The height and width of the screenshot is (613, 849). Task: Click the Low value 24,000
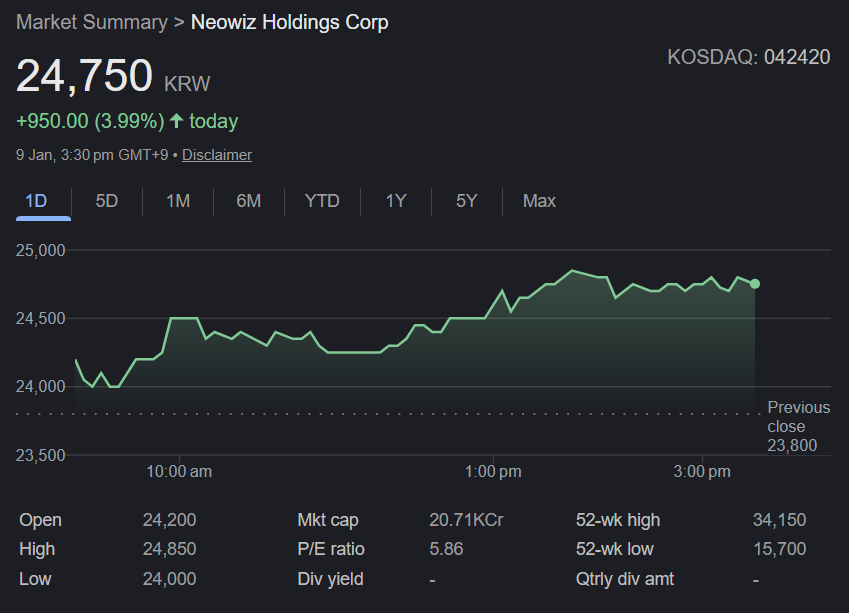(x=169, y=579)
